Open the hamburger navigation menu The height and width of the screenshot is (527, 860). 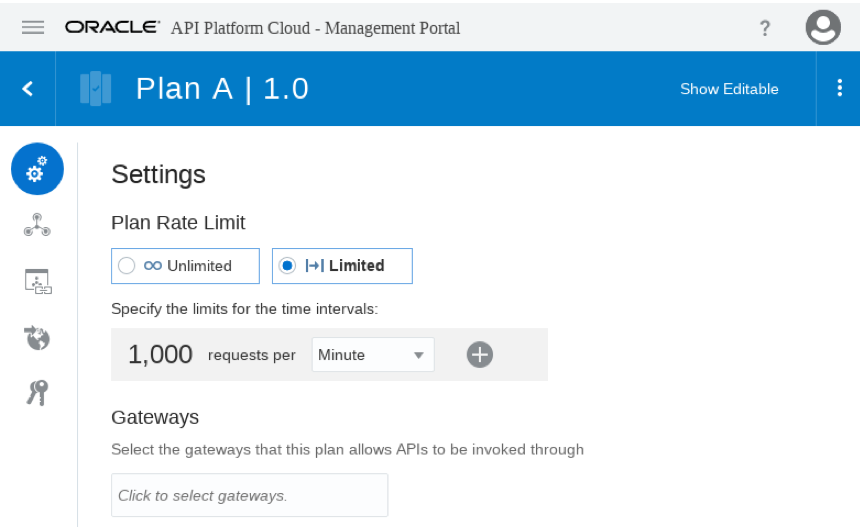(x=33, y=27)
